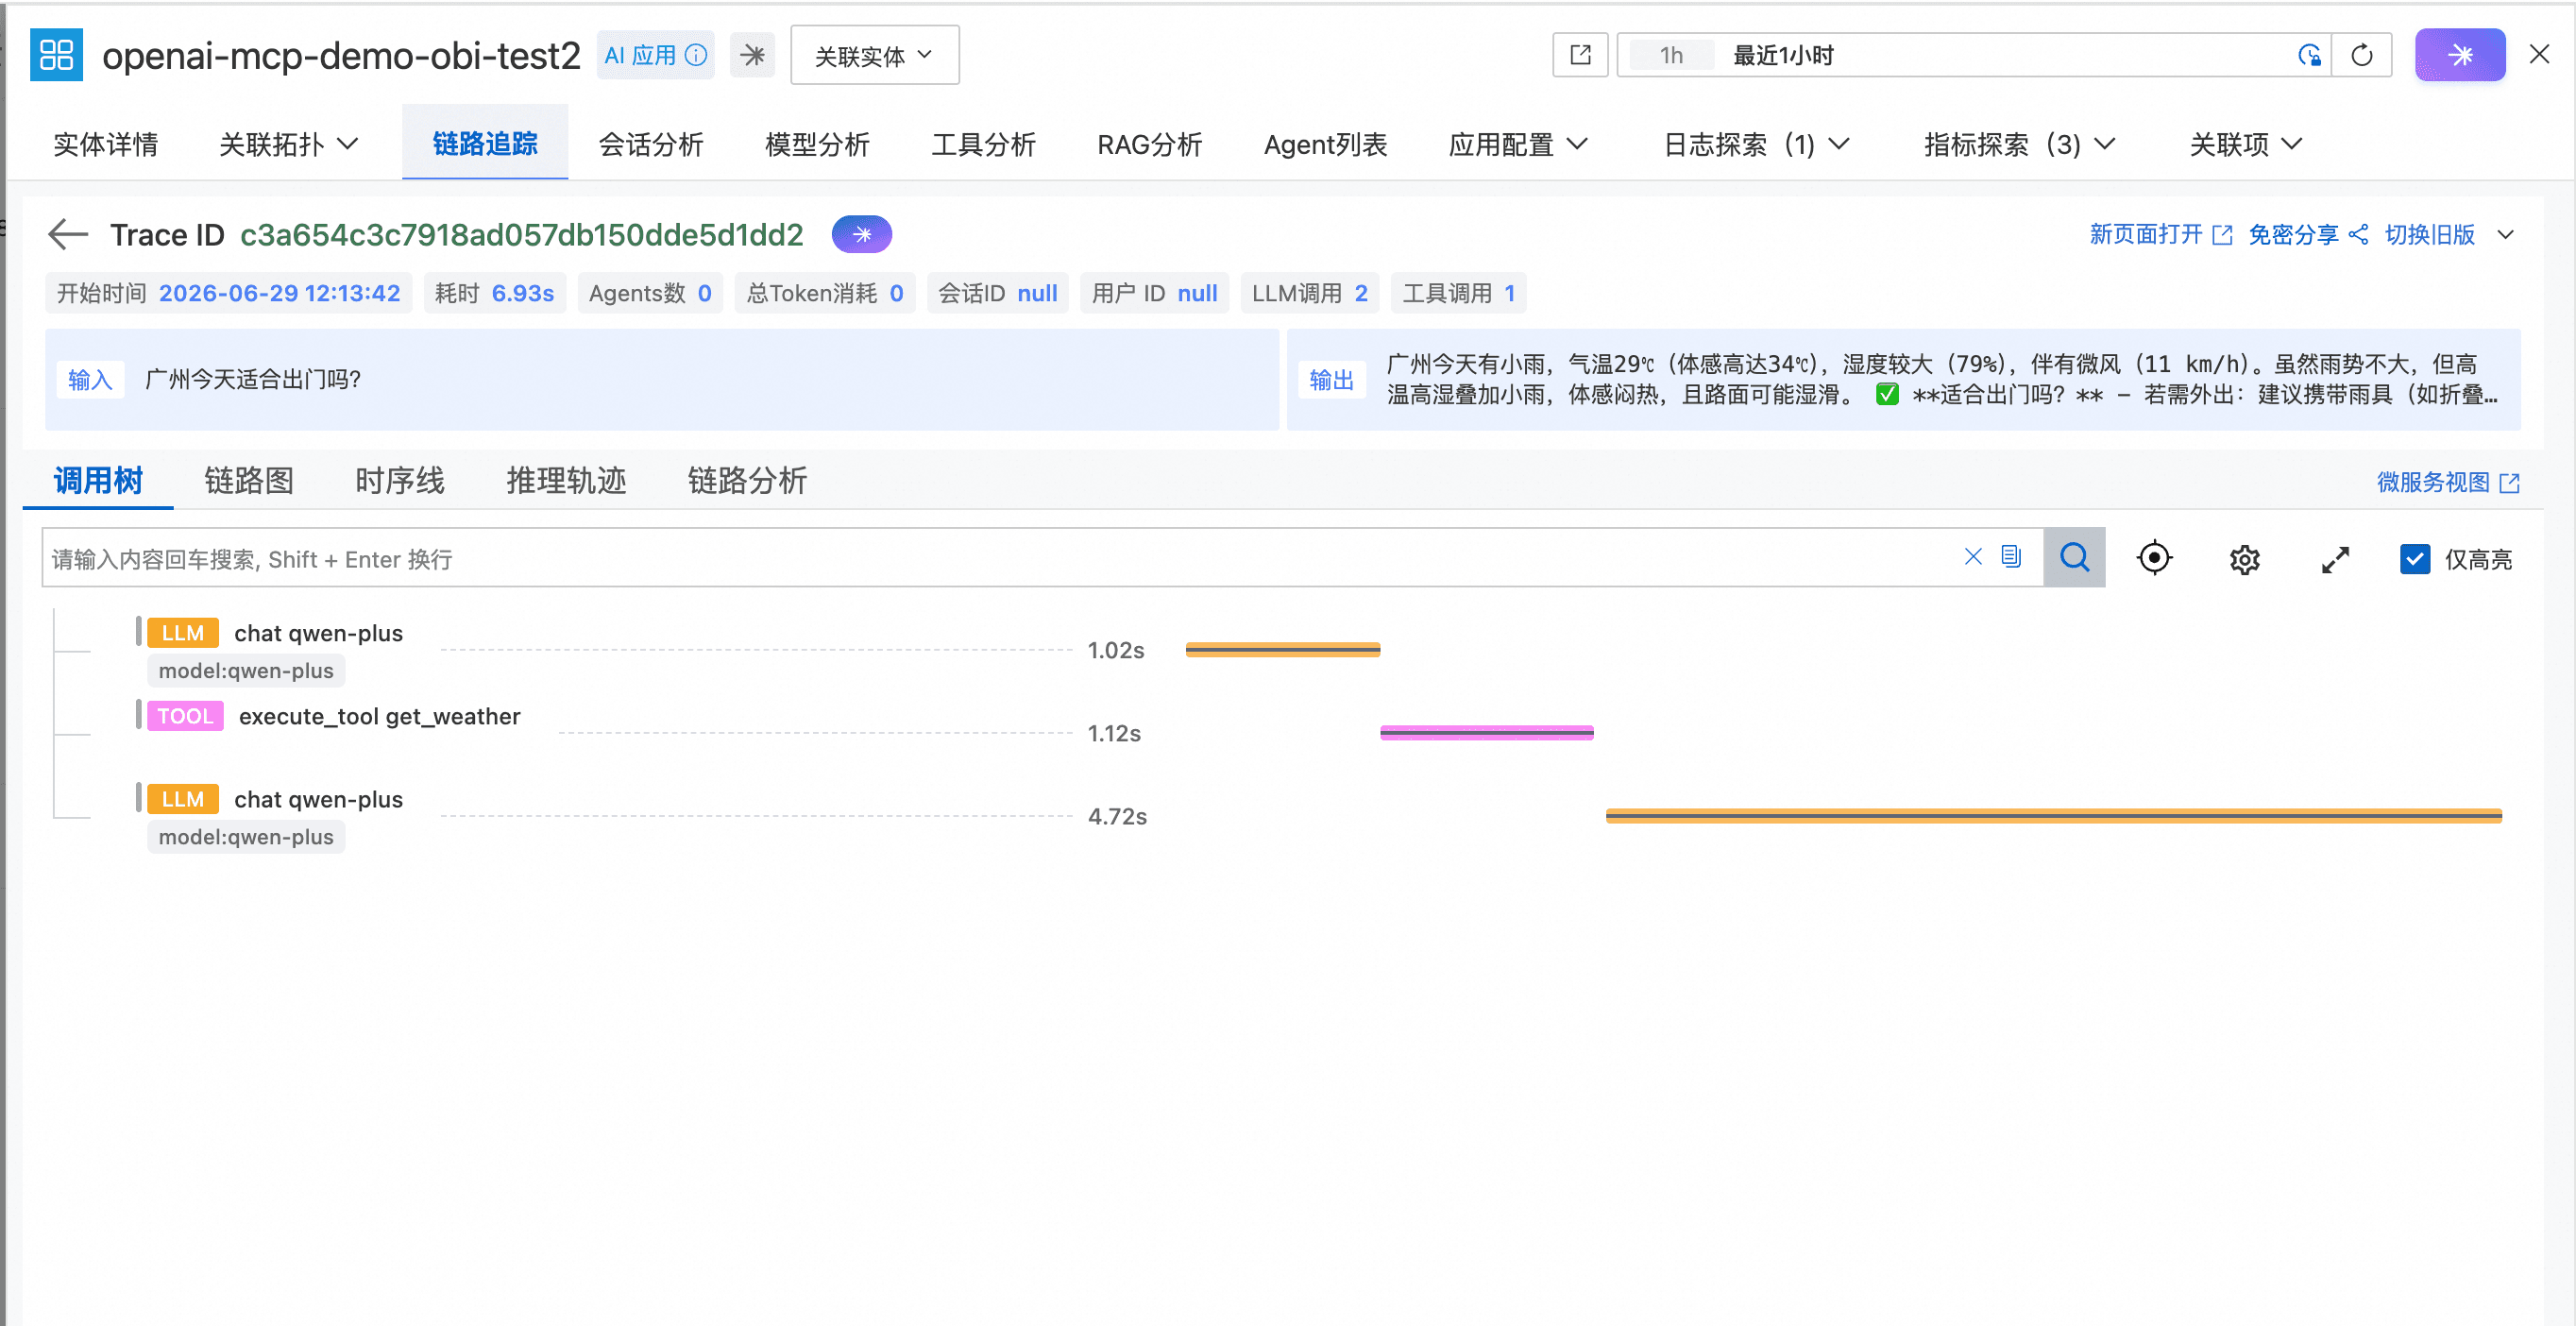Click the purple AI badge after Trace ID
2576x1326 pixels.
862,234
